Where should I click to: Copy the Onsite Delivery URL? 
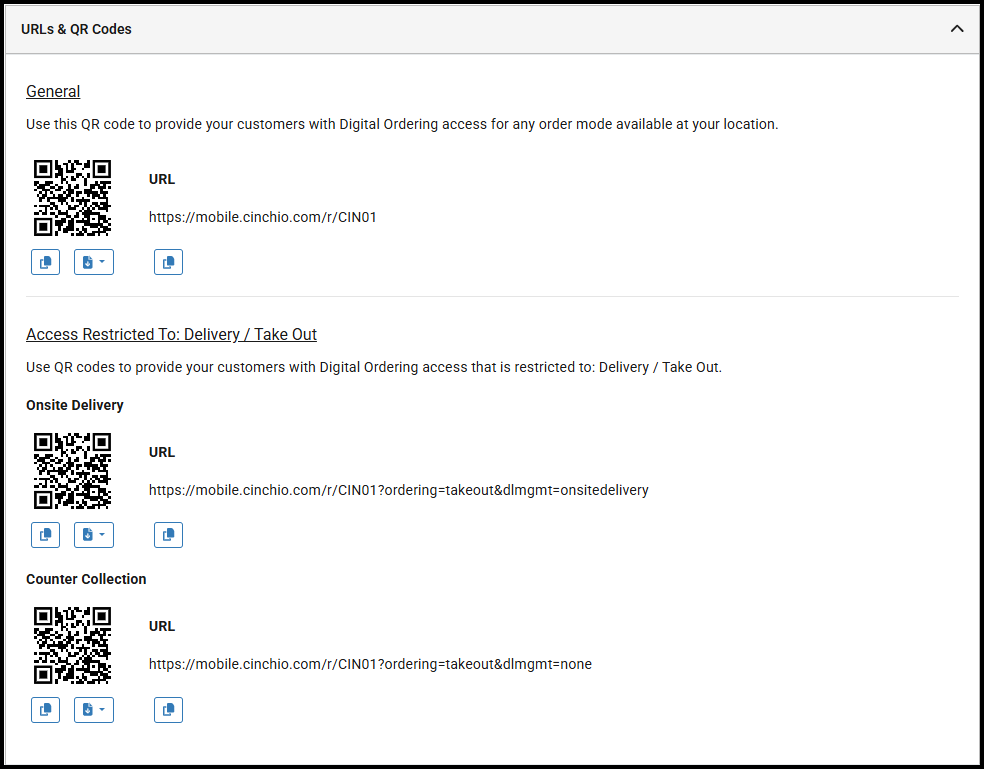point(168,535)
